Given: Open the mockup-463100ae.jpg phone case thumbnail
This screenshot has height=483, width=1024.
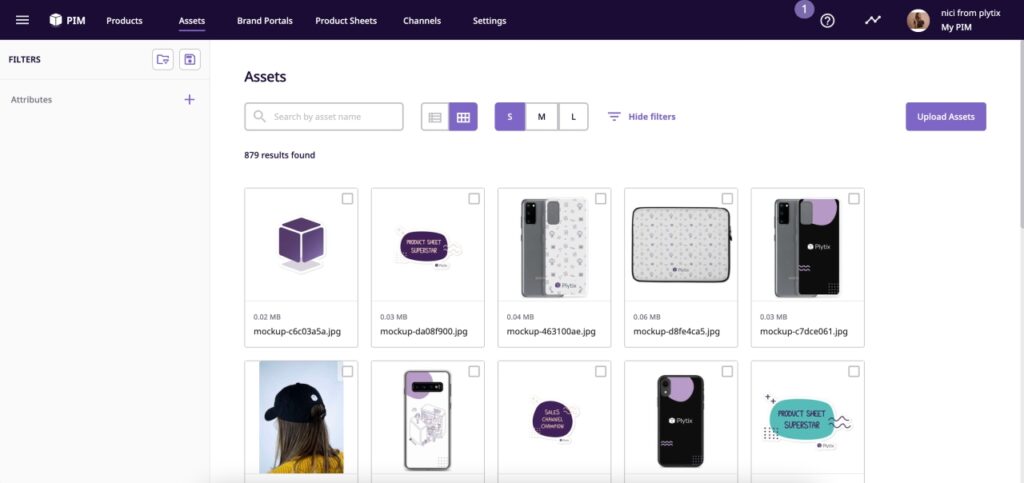Looking at the screenshot, I should [554, 245].
